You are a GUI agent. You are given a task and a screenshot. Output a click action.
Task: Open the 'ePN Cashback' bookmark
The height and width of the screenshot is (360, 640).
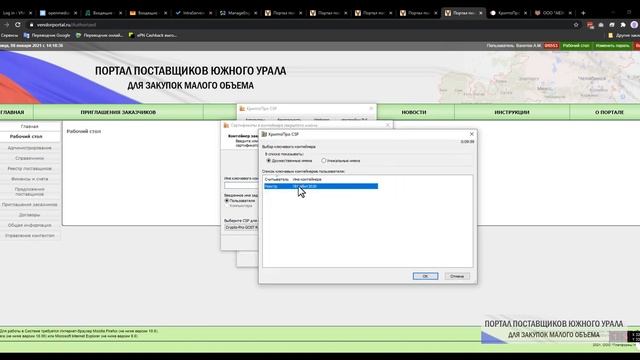pyautogui.click(x=153, y=36)
